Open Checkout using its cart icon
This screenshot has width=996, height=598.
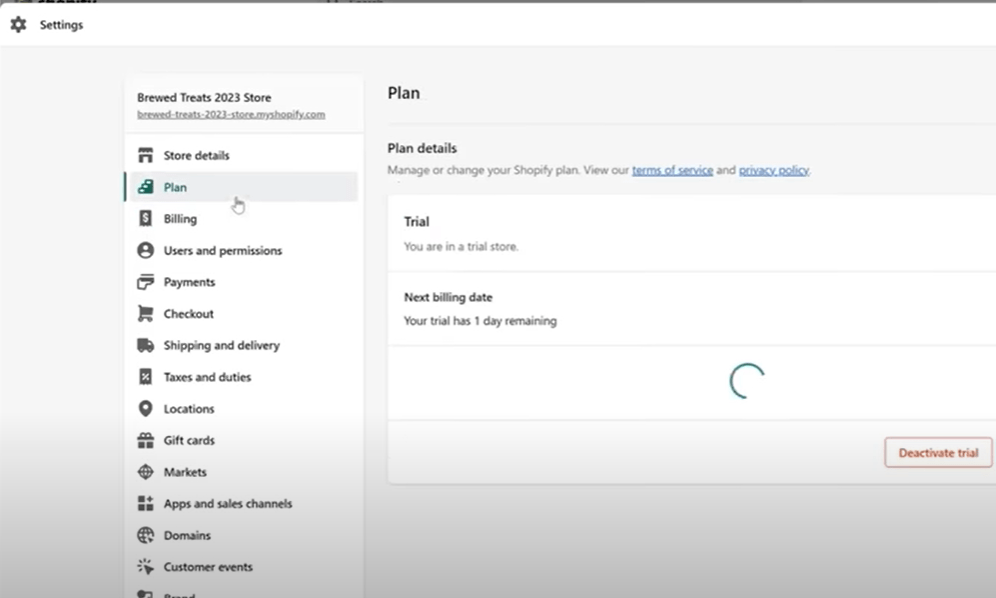145,313
